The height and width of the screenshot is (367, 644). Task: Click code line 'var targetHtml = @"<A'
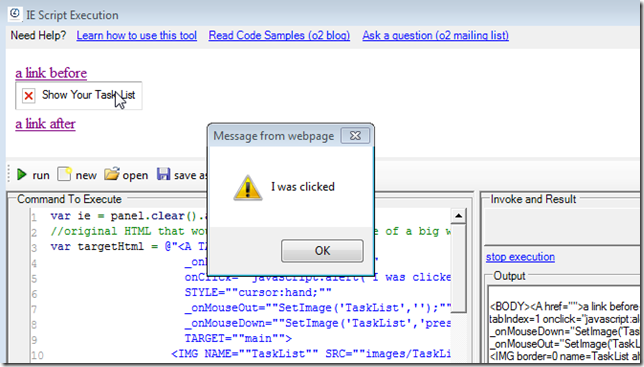(x=128, y=246)
